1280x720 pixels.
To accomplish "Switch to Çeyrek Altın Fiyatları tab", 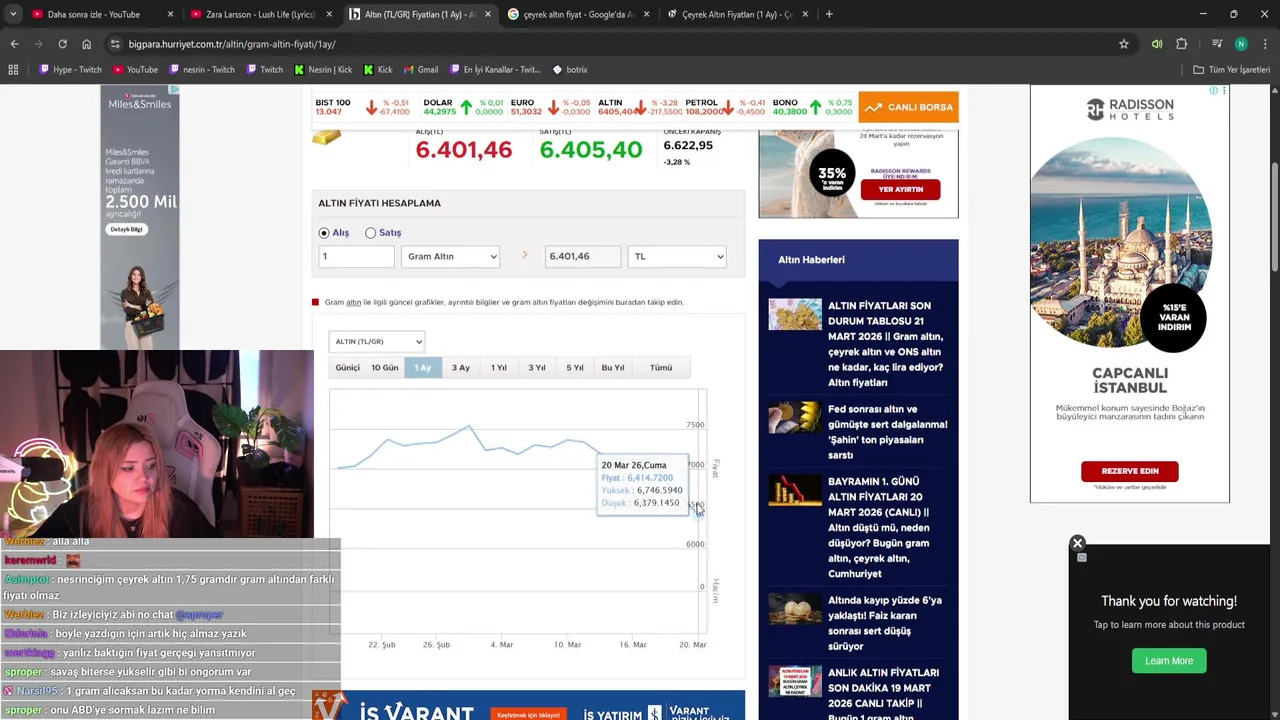I will pyautogui.click(x=737, y=14).
